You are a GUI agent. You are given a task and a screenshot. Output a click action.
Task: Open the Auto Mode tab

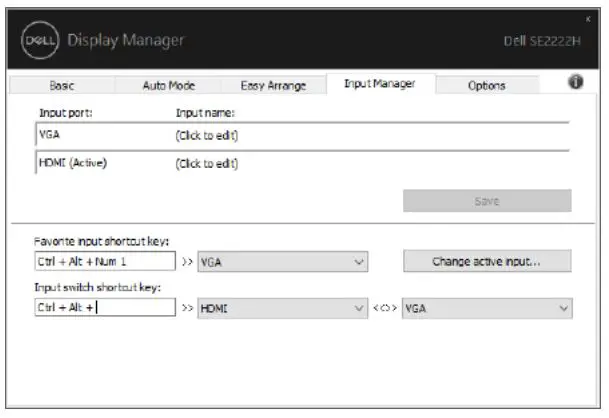pos(168,85)
